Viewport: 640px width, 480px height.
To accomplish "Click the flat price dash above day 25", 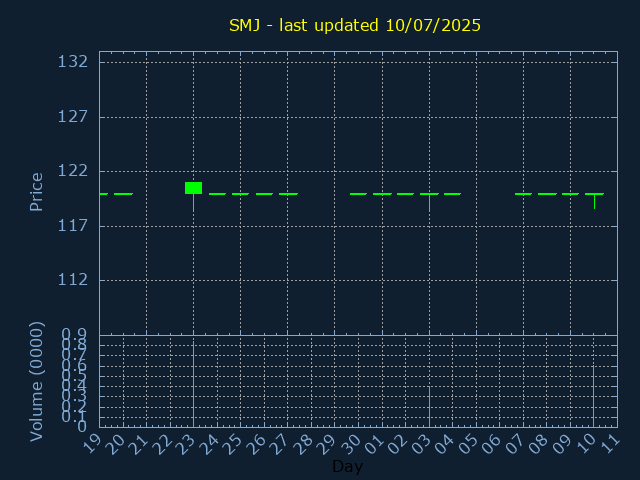I will (241, 194).
